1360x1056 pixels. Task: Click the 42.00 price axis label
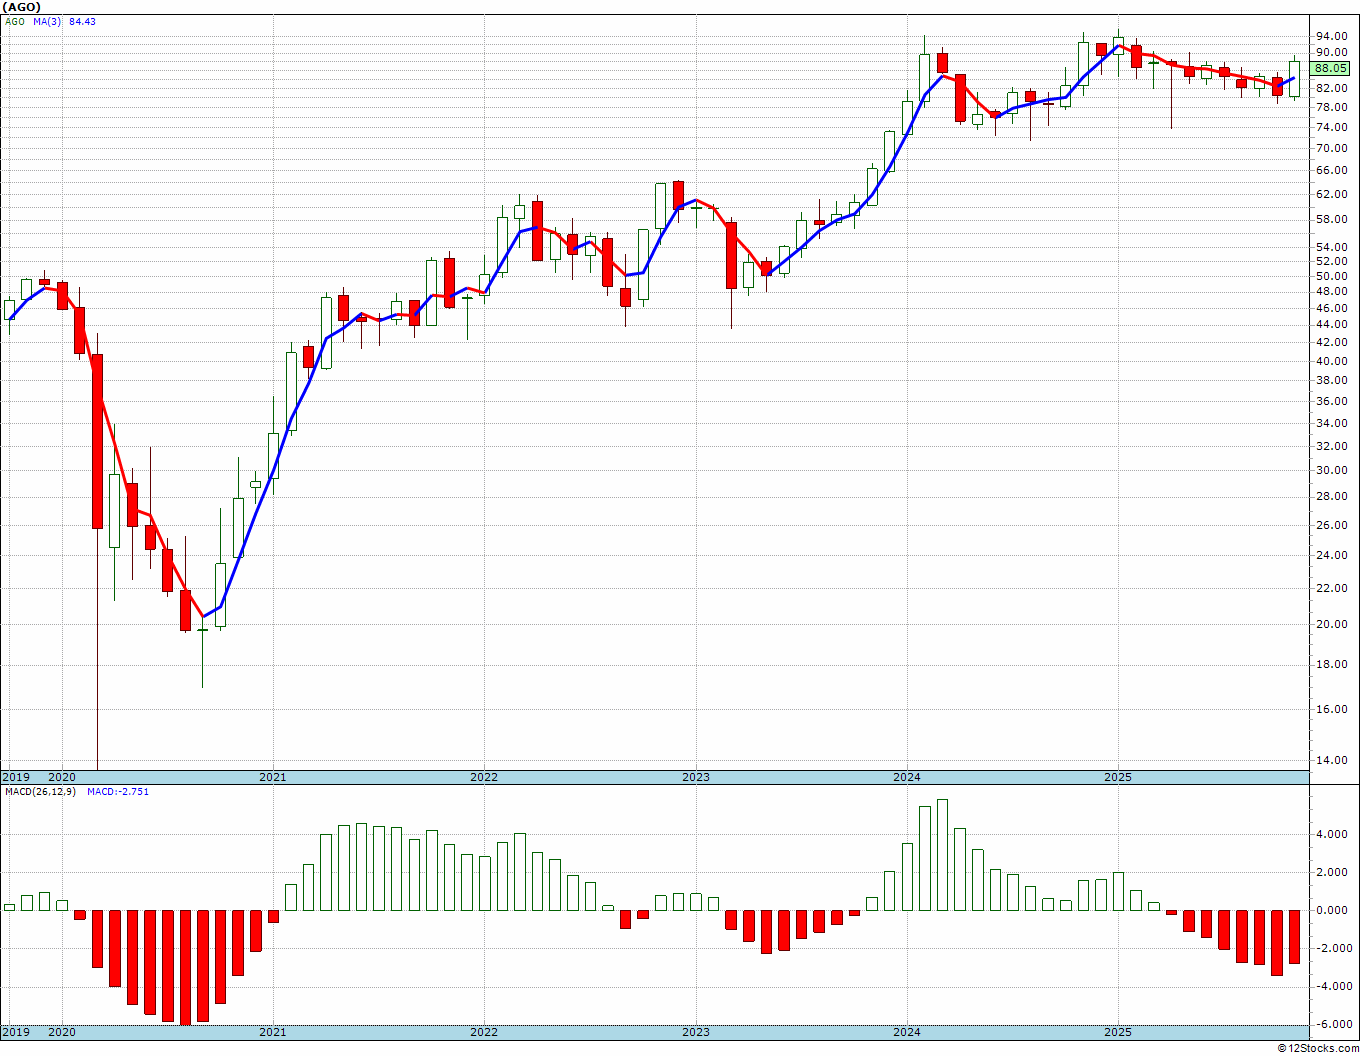coord(1331,342)
